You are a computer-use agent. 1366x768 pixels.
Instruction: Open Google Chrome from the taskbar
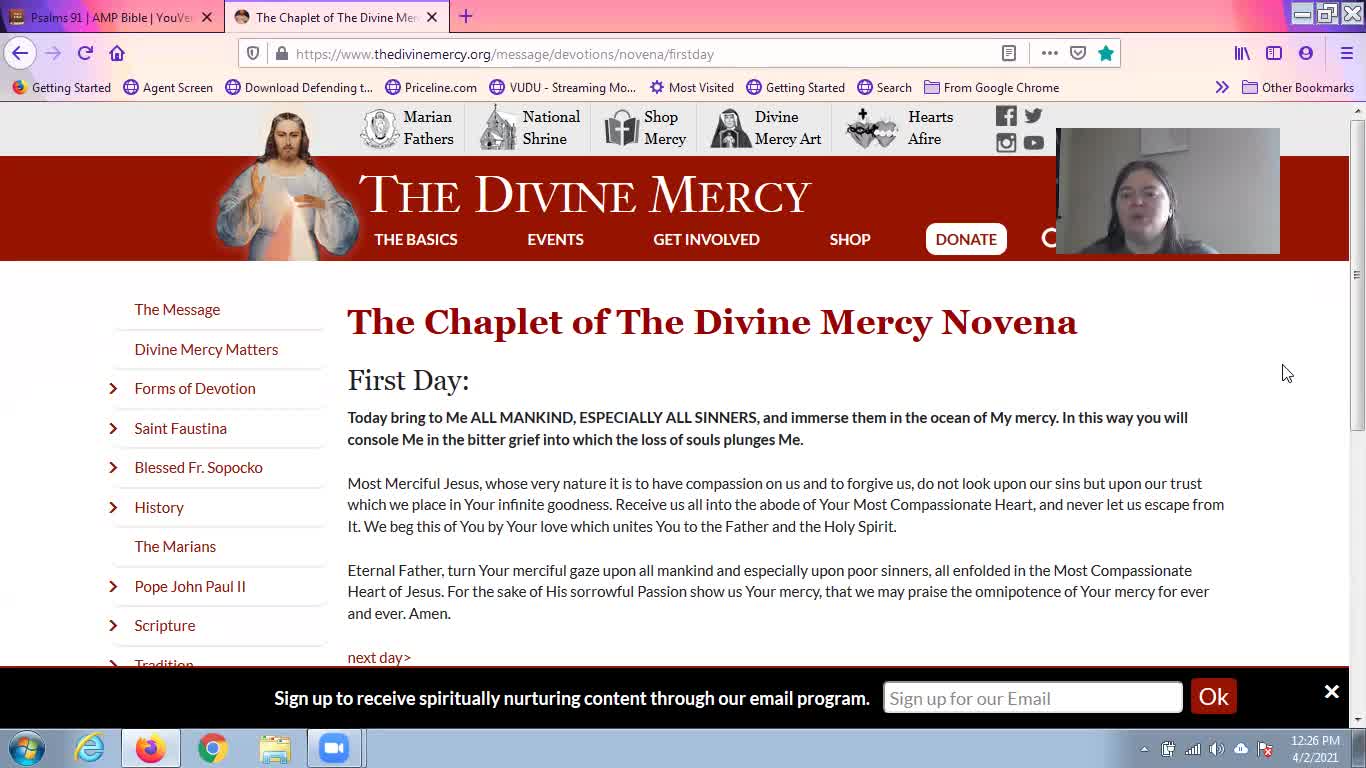point(212,748)
